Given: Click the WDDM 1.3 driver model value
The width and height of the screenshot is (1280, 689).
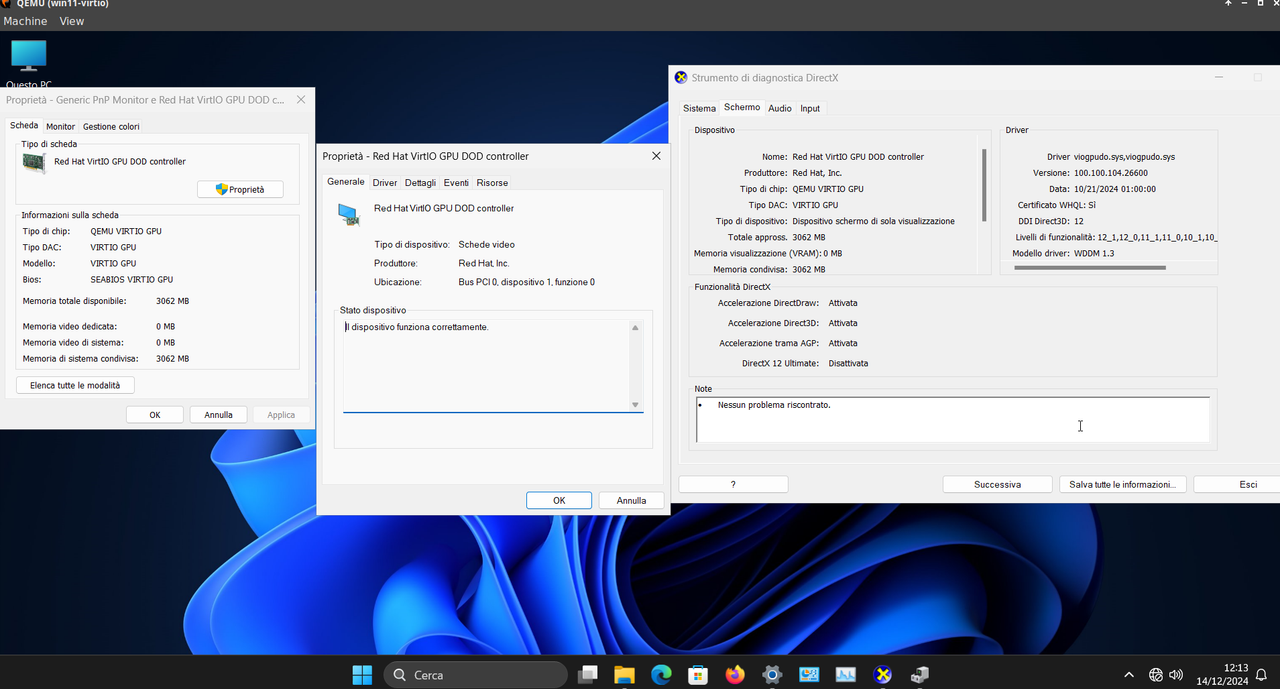Looking at the screenshot, I should (x=1094, y=253).
